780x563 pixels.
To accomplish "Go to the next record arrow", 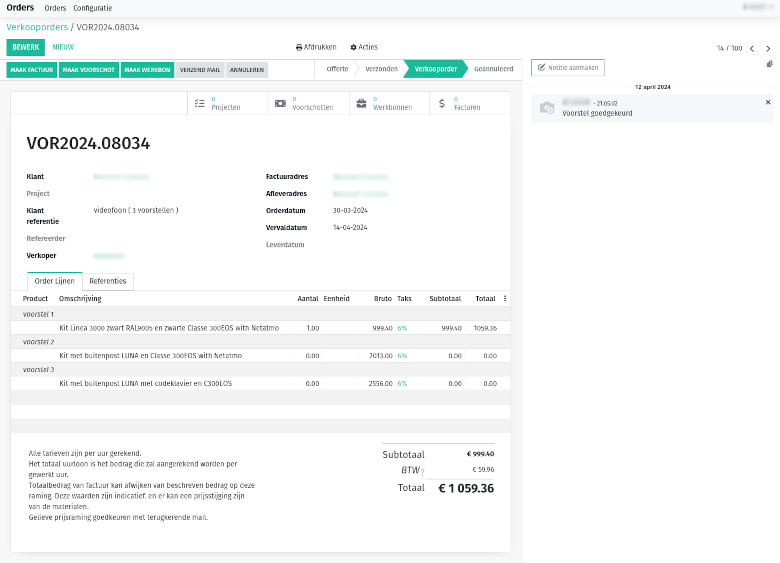I will [768, 48].
